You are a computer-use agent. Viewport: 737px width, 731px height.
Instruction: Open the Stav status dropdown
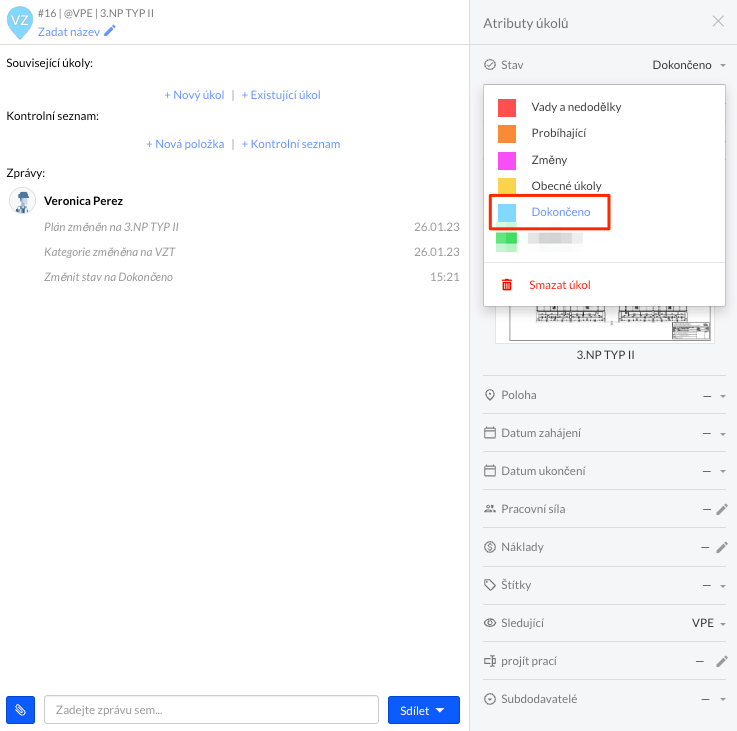(688, 65)
